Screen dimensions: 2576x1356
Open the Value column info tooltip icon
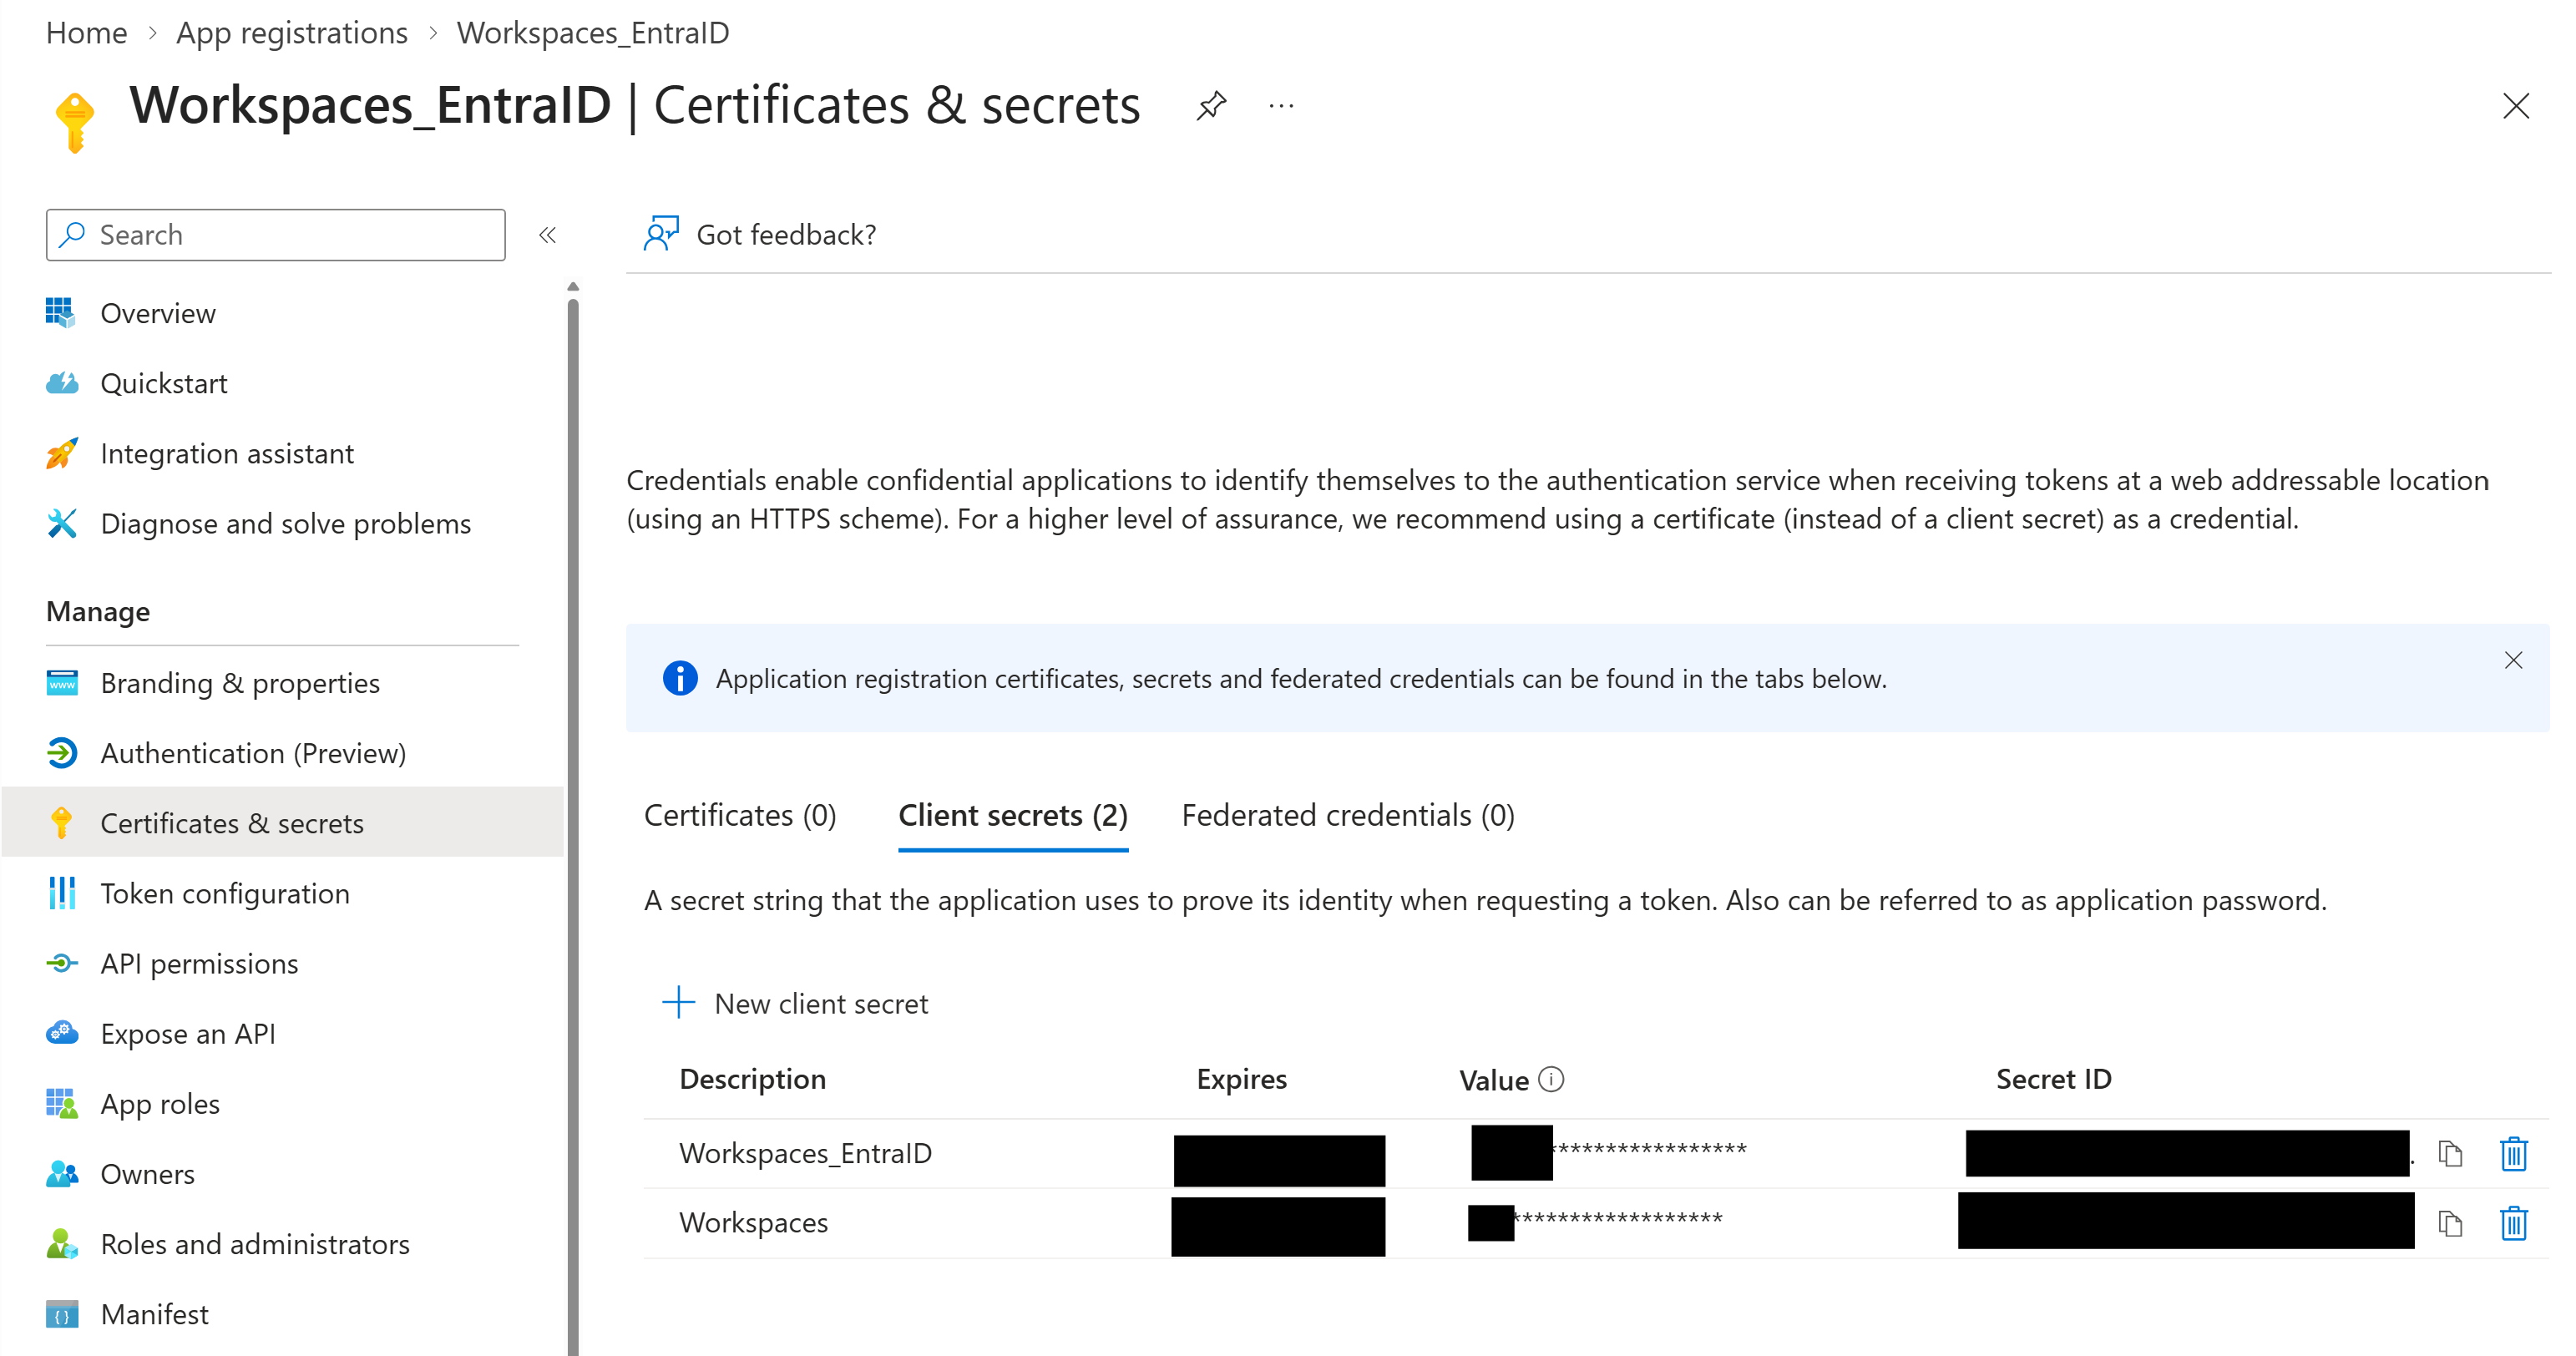coord(1551,1079)
